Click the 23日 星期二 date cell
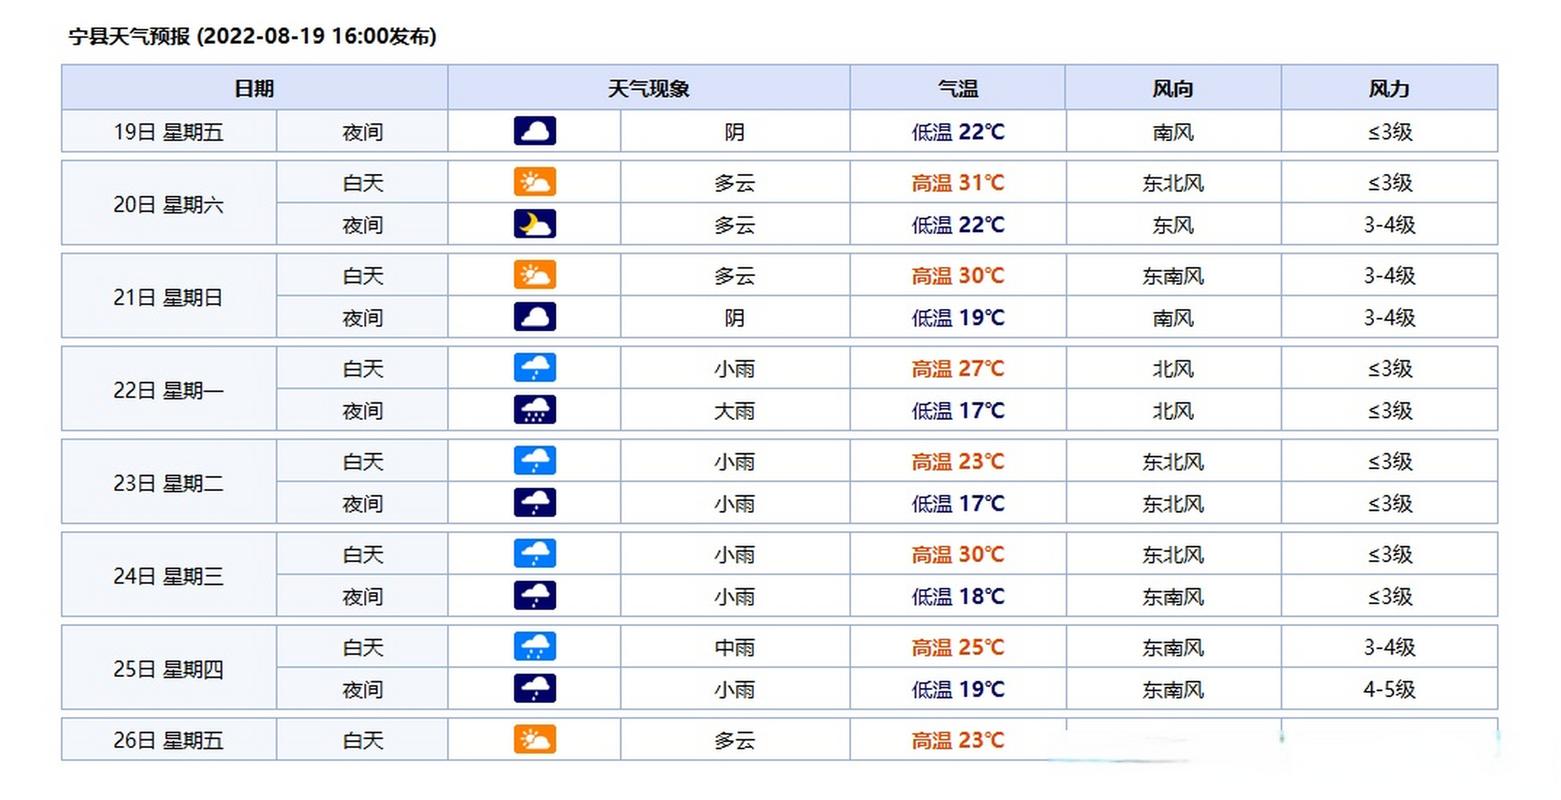 click(169, 482)
